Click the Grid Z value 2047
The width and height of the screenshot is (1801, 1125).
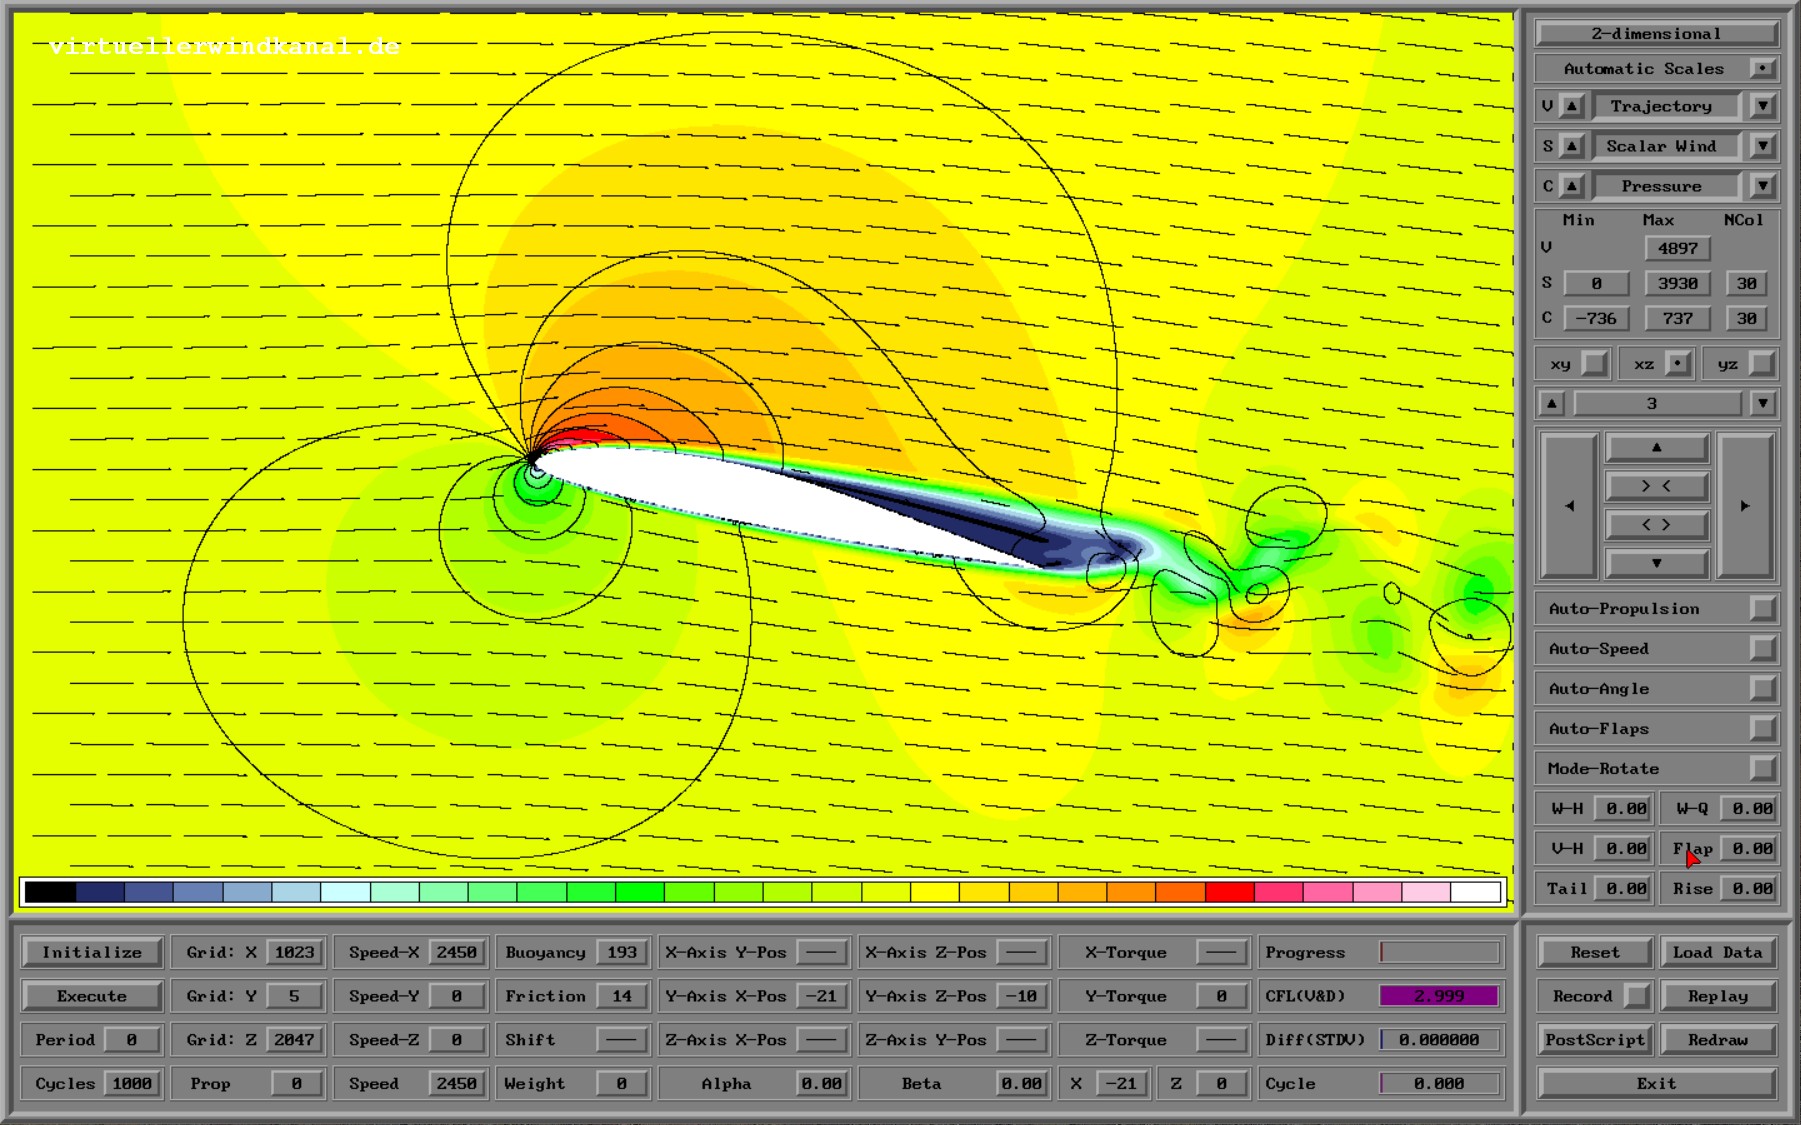pos(294,1039)
